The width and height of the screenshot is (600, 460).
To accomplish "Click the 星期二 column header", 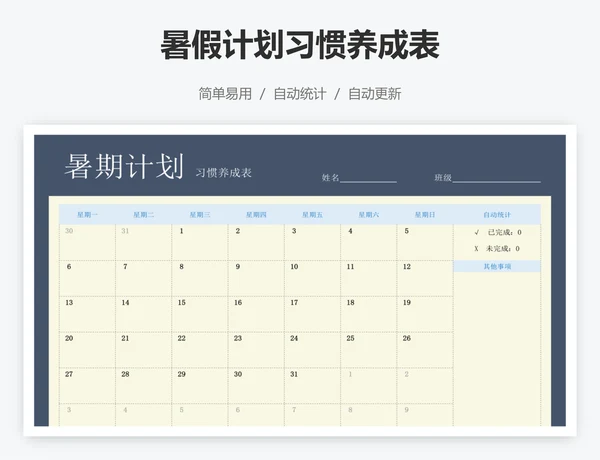I will click(x=143, y=215).
